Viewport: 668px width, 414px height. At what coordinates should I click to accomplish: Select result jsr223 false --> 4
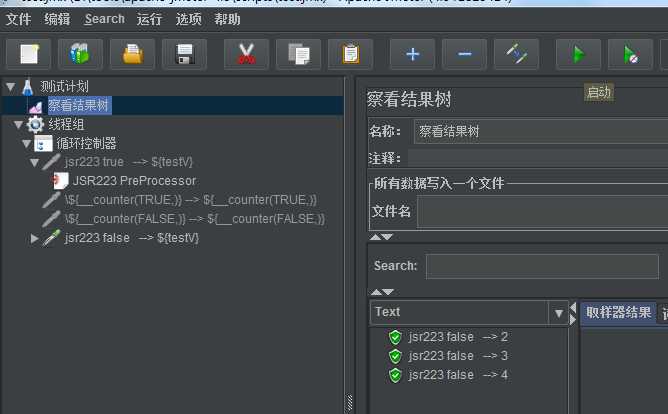(458, 375)
